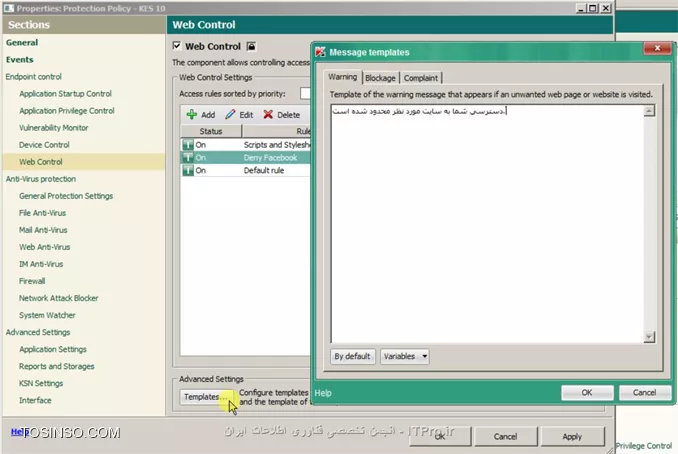Click the Access rules search field
Screen dimensions: 678x454
(x=305, y=93)
